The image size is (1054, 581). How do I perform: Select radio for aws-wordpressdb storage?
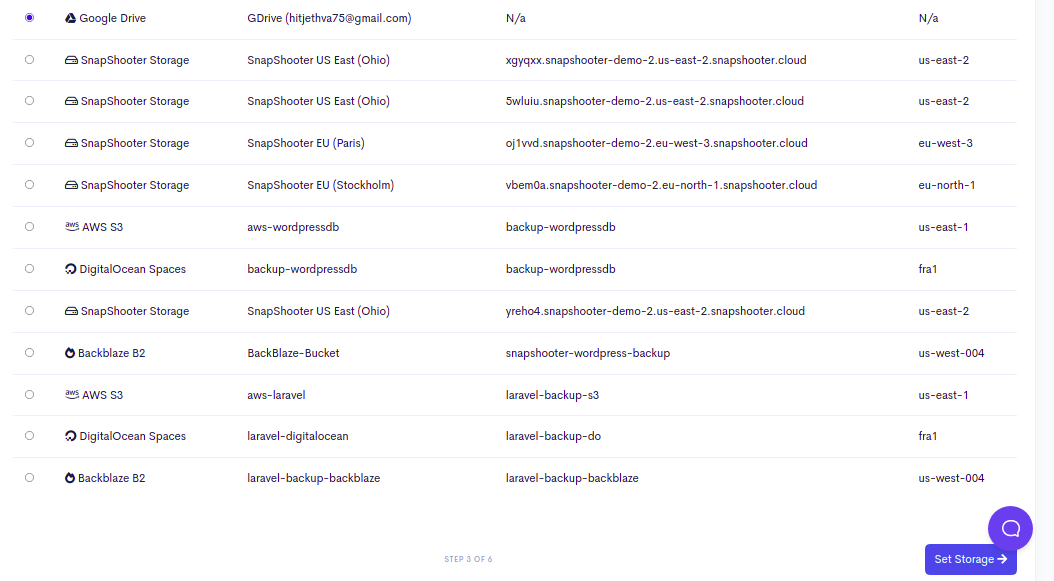click(30, 227)
